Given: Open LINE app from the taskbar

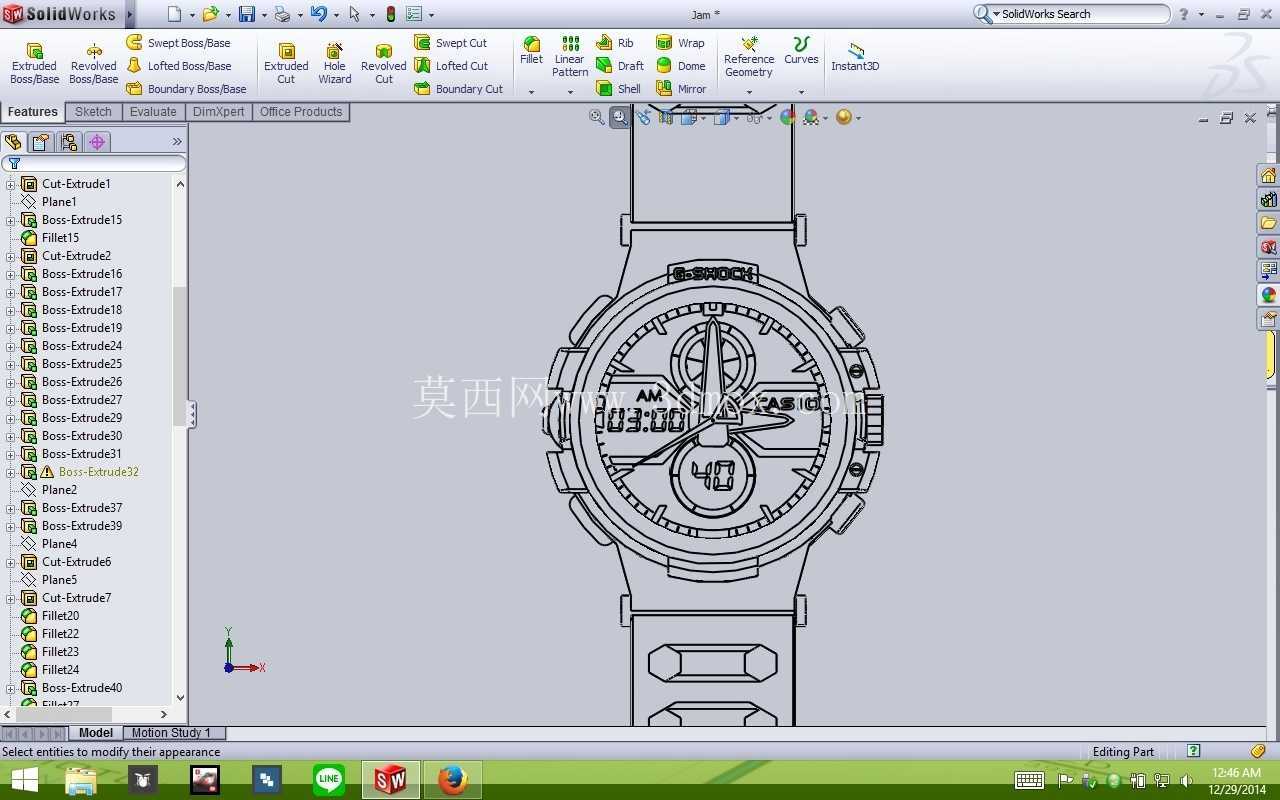Looking at the screenshot, I should point(328,780).
